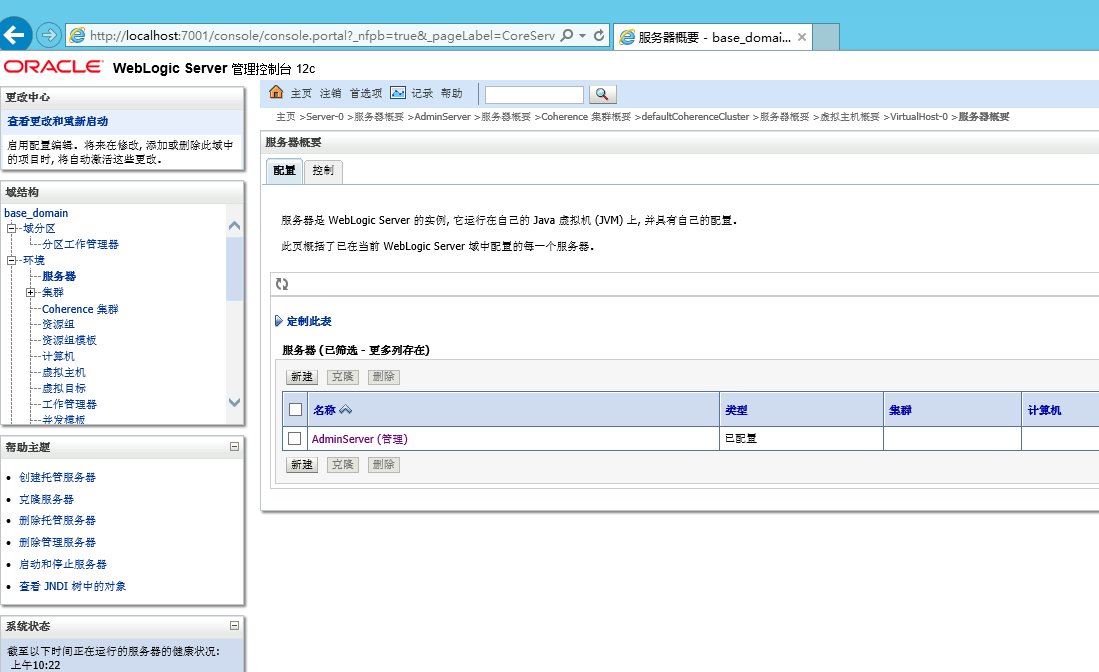The image size is (1099, 672).
Task: Close the 服务器概要 browser tab
Action: click(x=802, y=37)
